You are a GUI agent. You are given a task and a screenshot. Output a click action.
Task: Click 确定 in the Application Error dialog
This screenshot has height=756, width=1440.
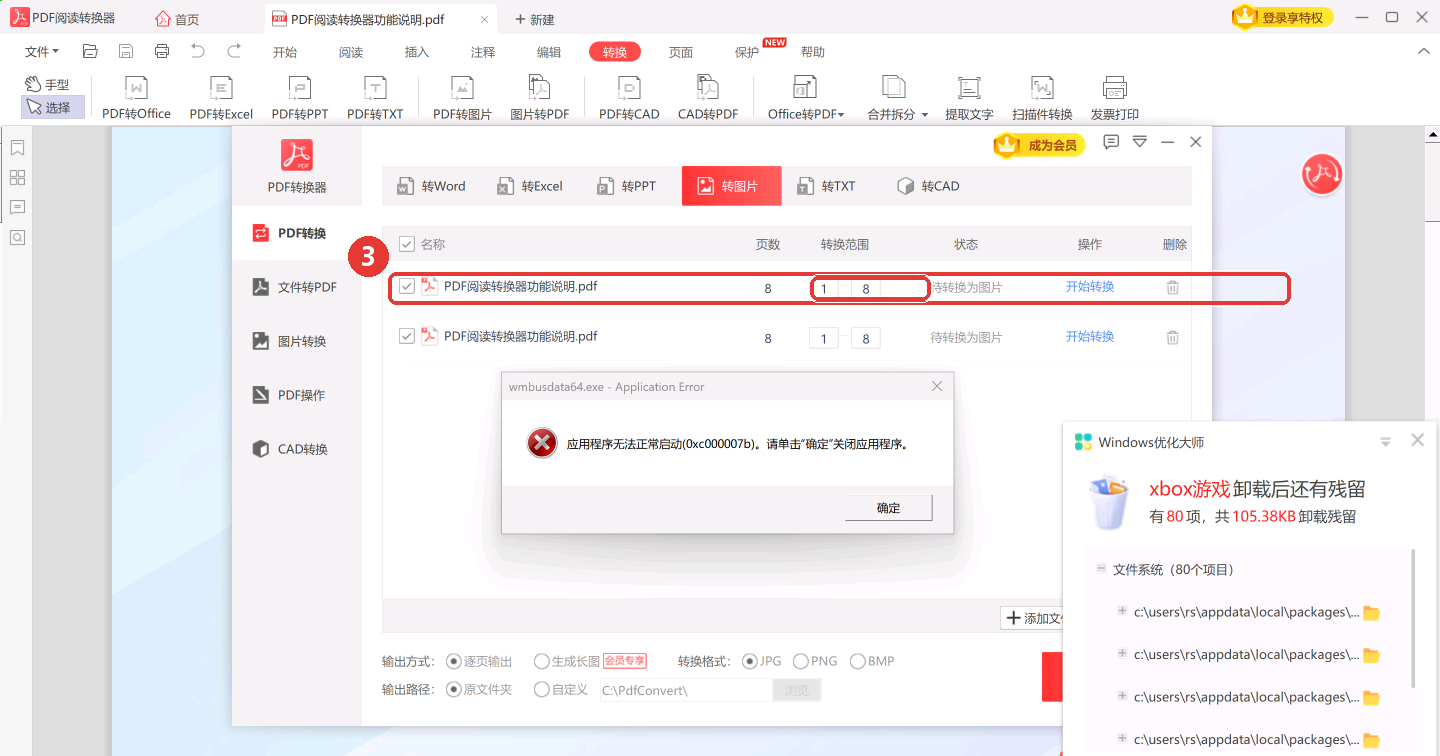[889, 508]
